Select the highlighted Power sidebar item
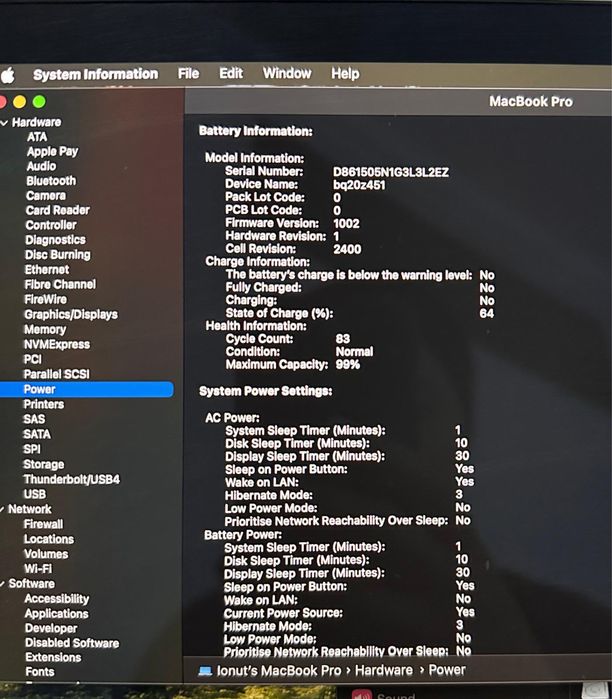612x699 pixels. click(87, 389)
